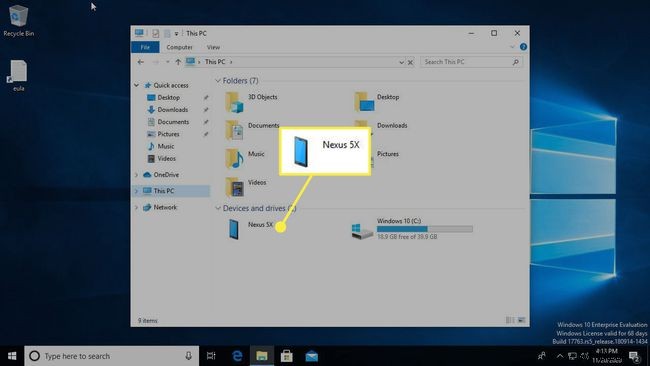
Task: Click the C: drive capacity bar
Action: [424, 229]
